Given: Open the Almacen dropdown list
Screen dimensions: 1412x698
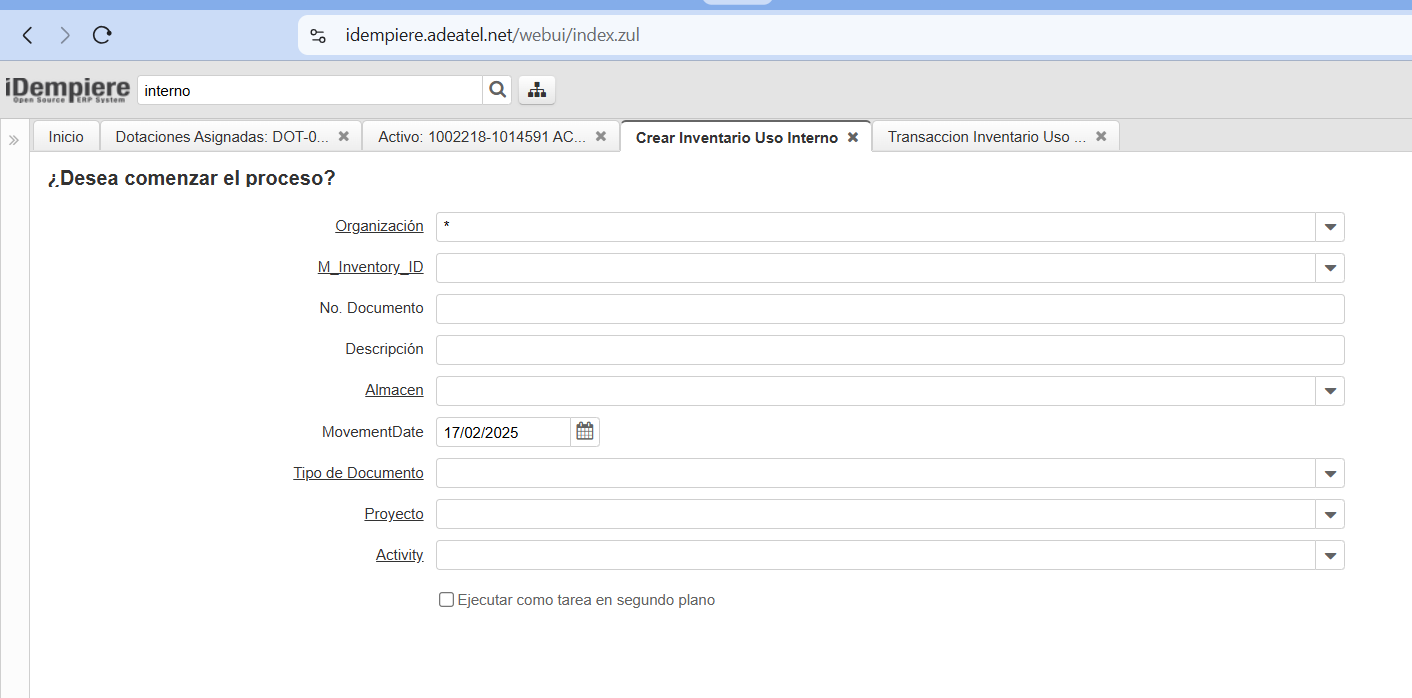Looking at the screenshot, I should pos(1330,391).
